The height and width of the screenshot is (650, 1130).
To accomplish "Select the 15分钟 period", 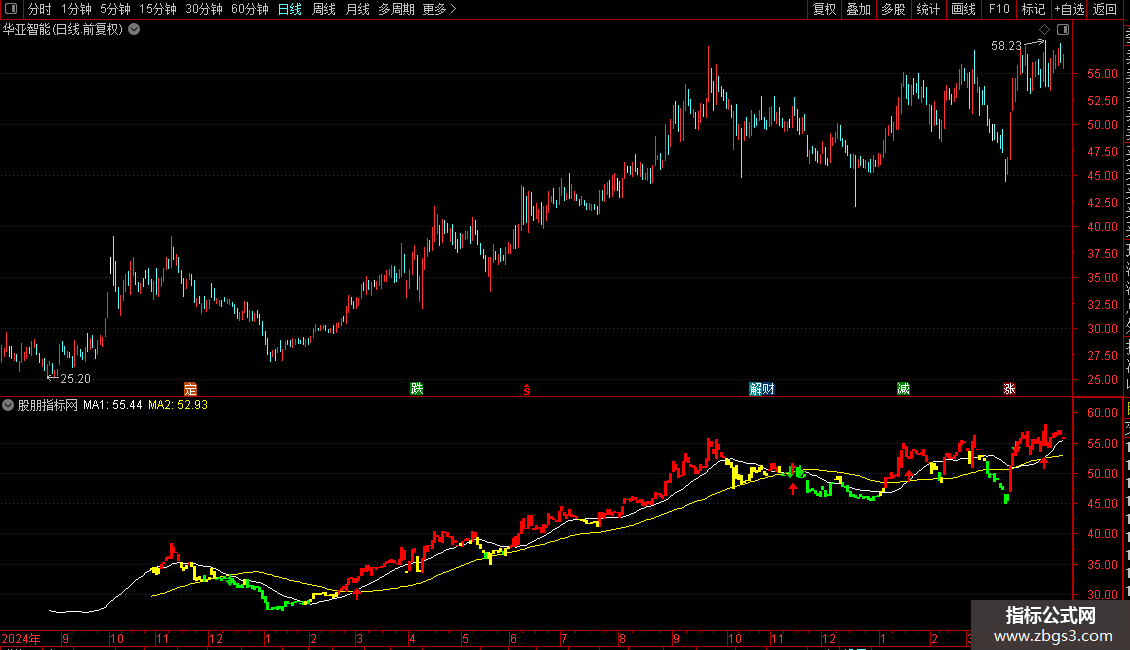I will 158,9.
